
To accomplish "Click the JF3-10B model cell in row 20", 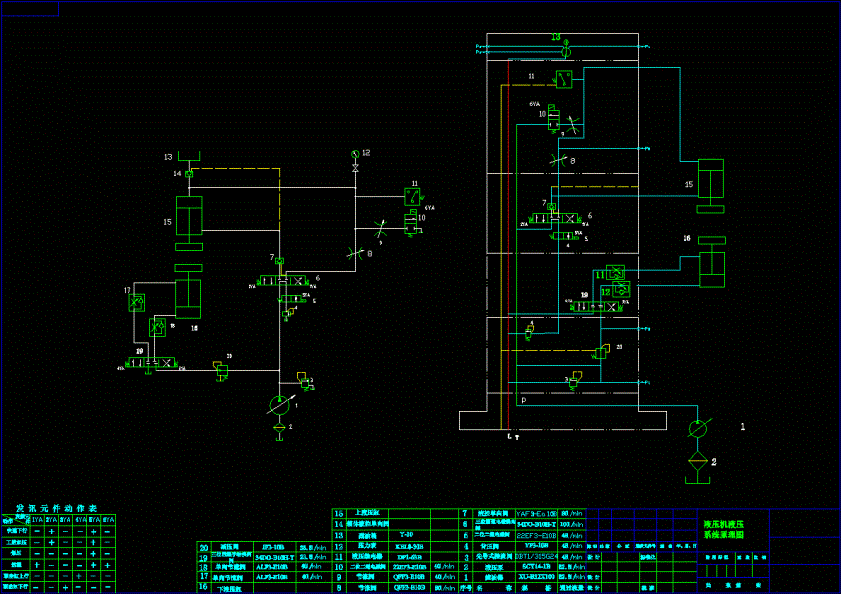I will pyautogui.click(x=275, y=547).
